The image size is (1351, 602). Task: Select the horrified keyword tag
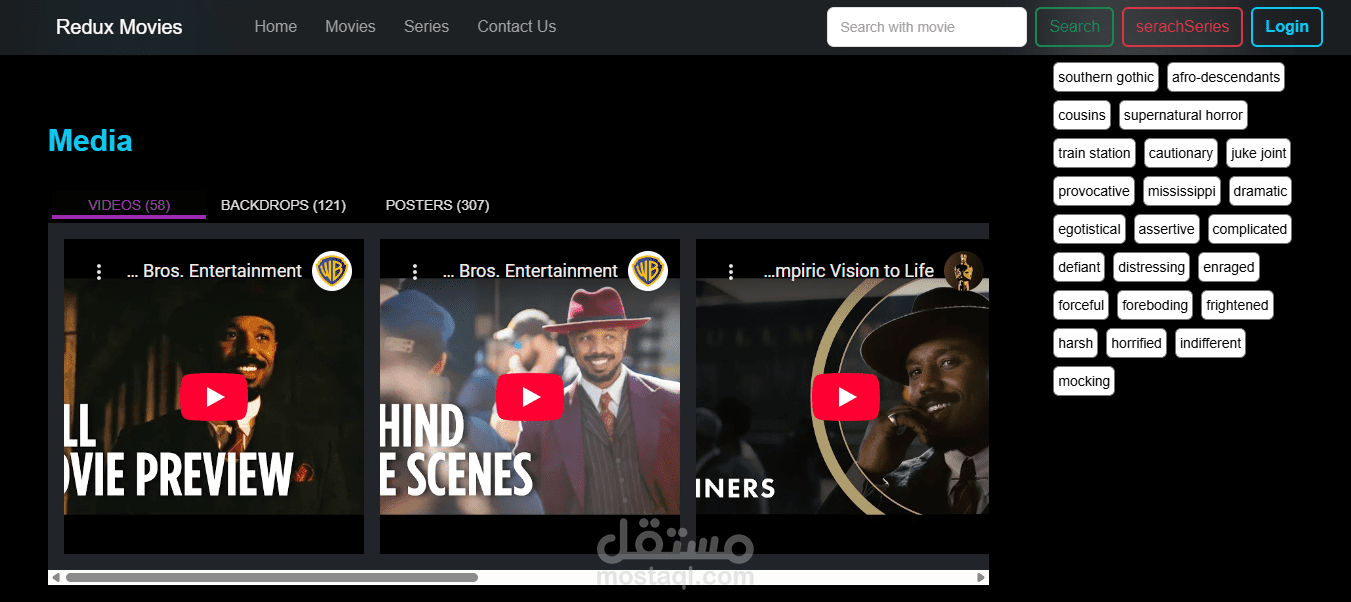point(1137,343)
